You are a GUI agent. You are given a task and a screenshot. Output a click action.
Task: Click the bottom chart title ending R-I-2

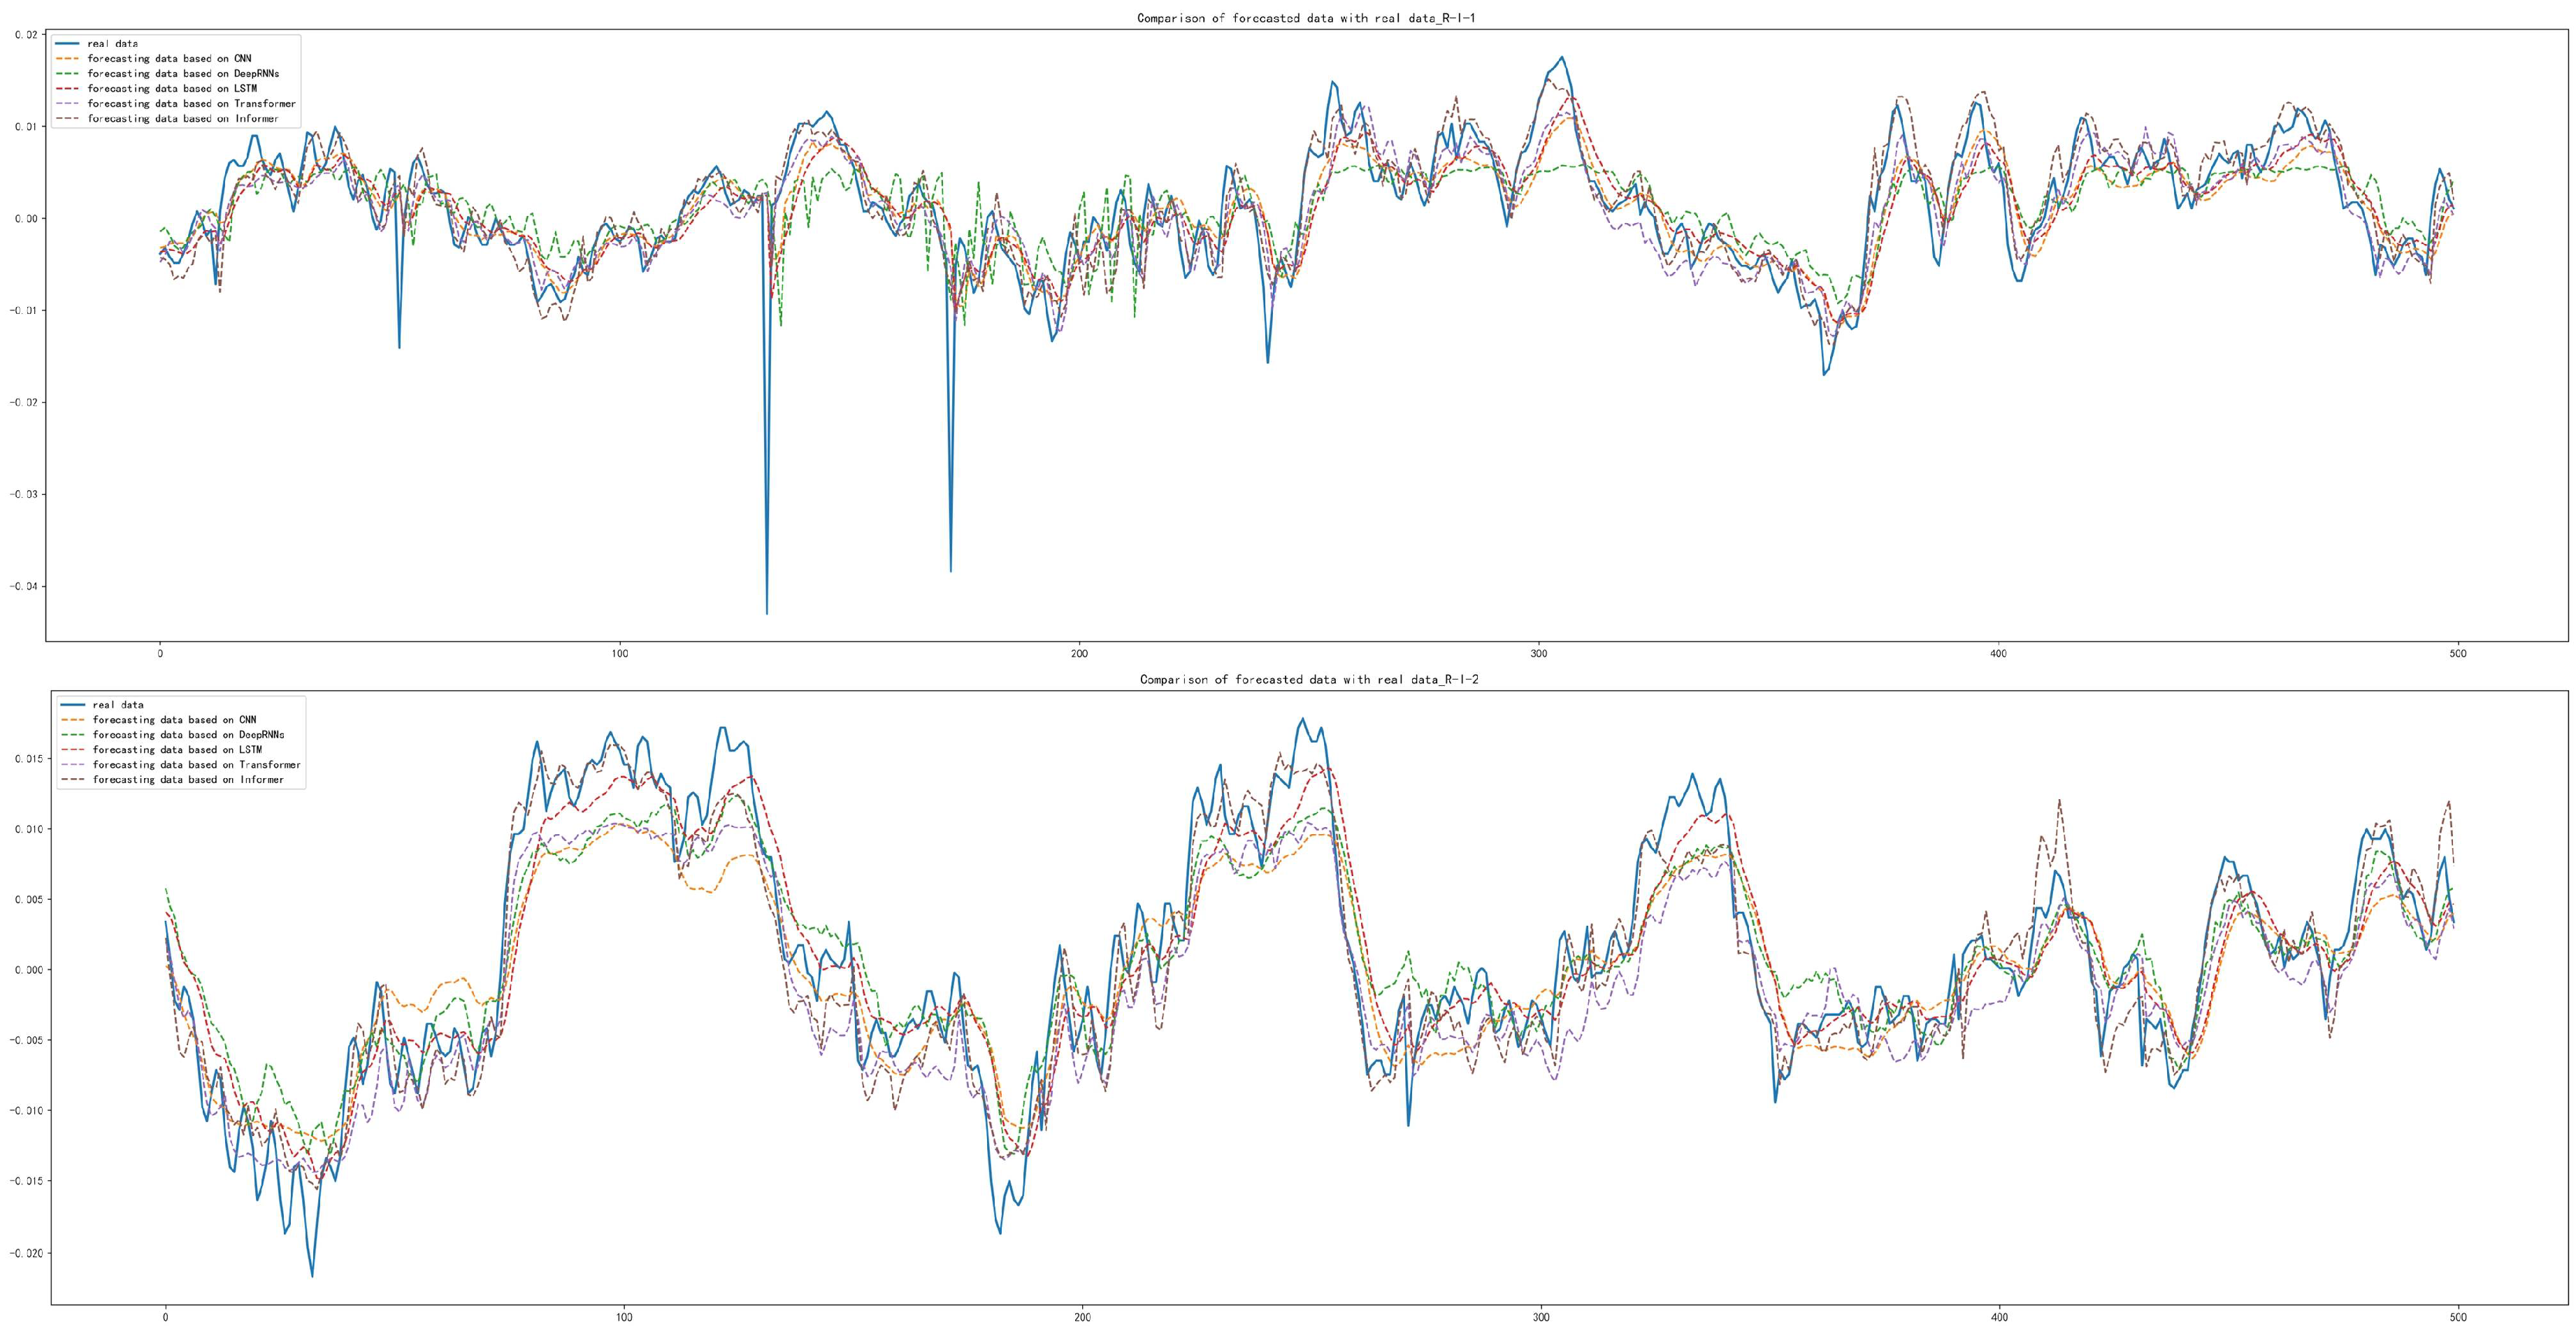[x=1309, y=679]
